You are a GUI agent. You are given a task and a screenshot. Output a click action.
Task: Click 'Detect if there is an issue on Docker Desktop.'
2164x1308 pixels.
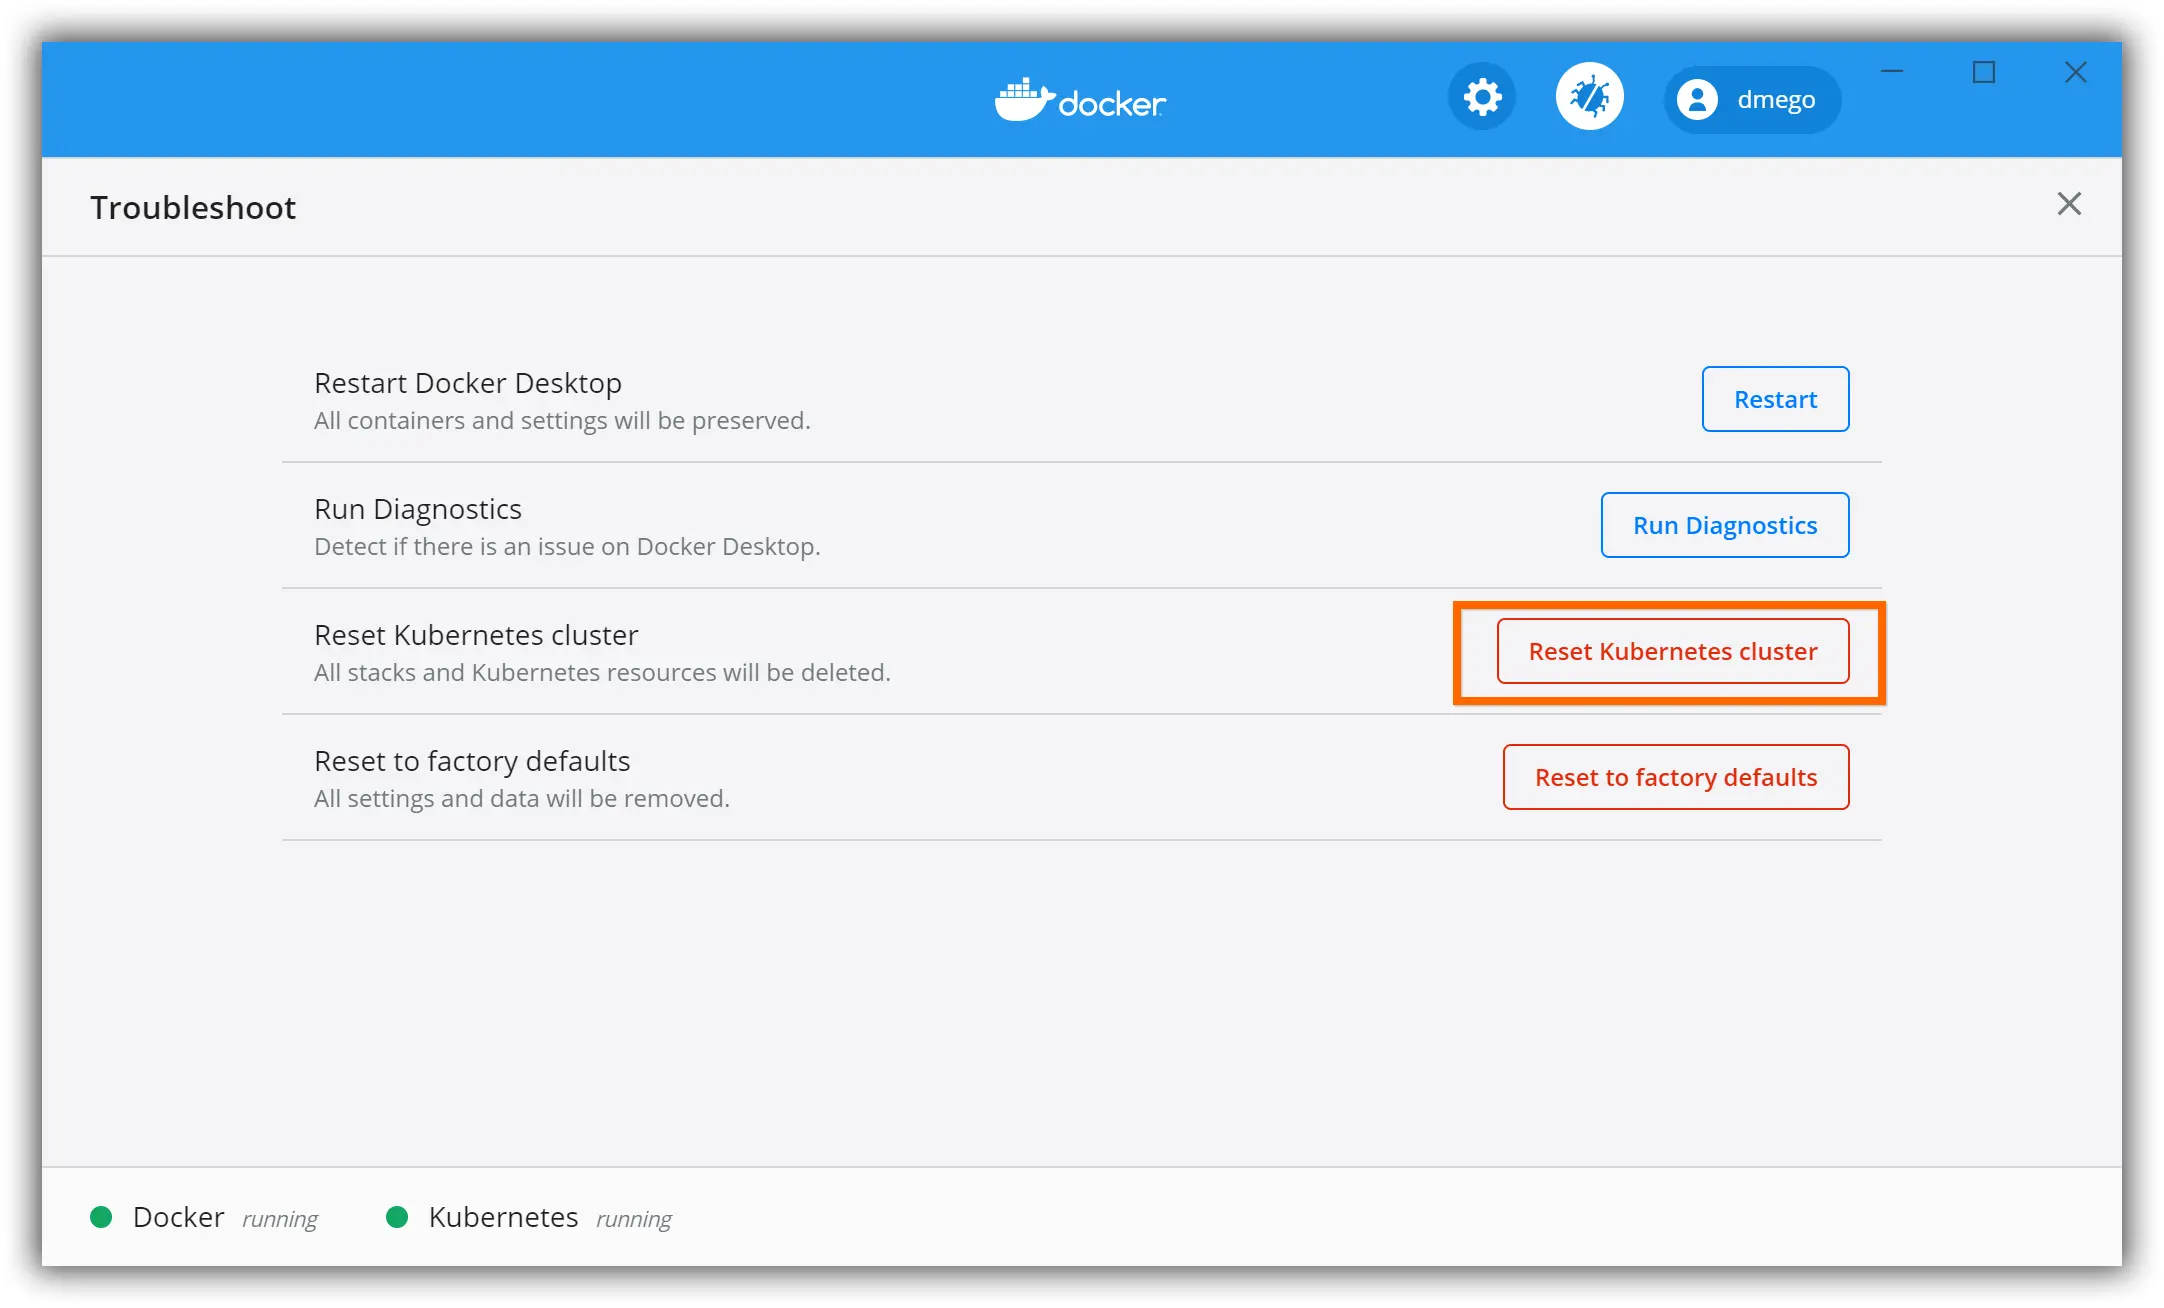click(567, 547)
